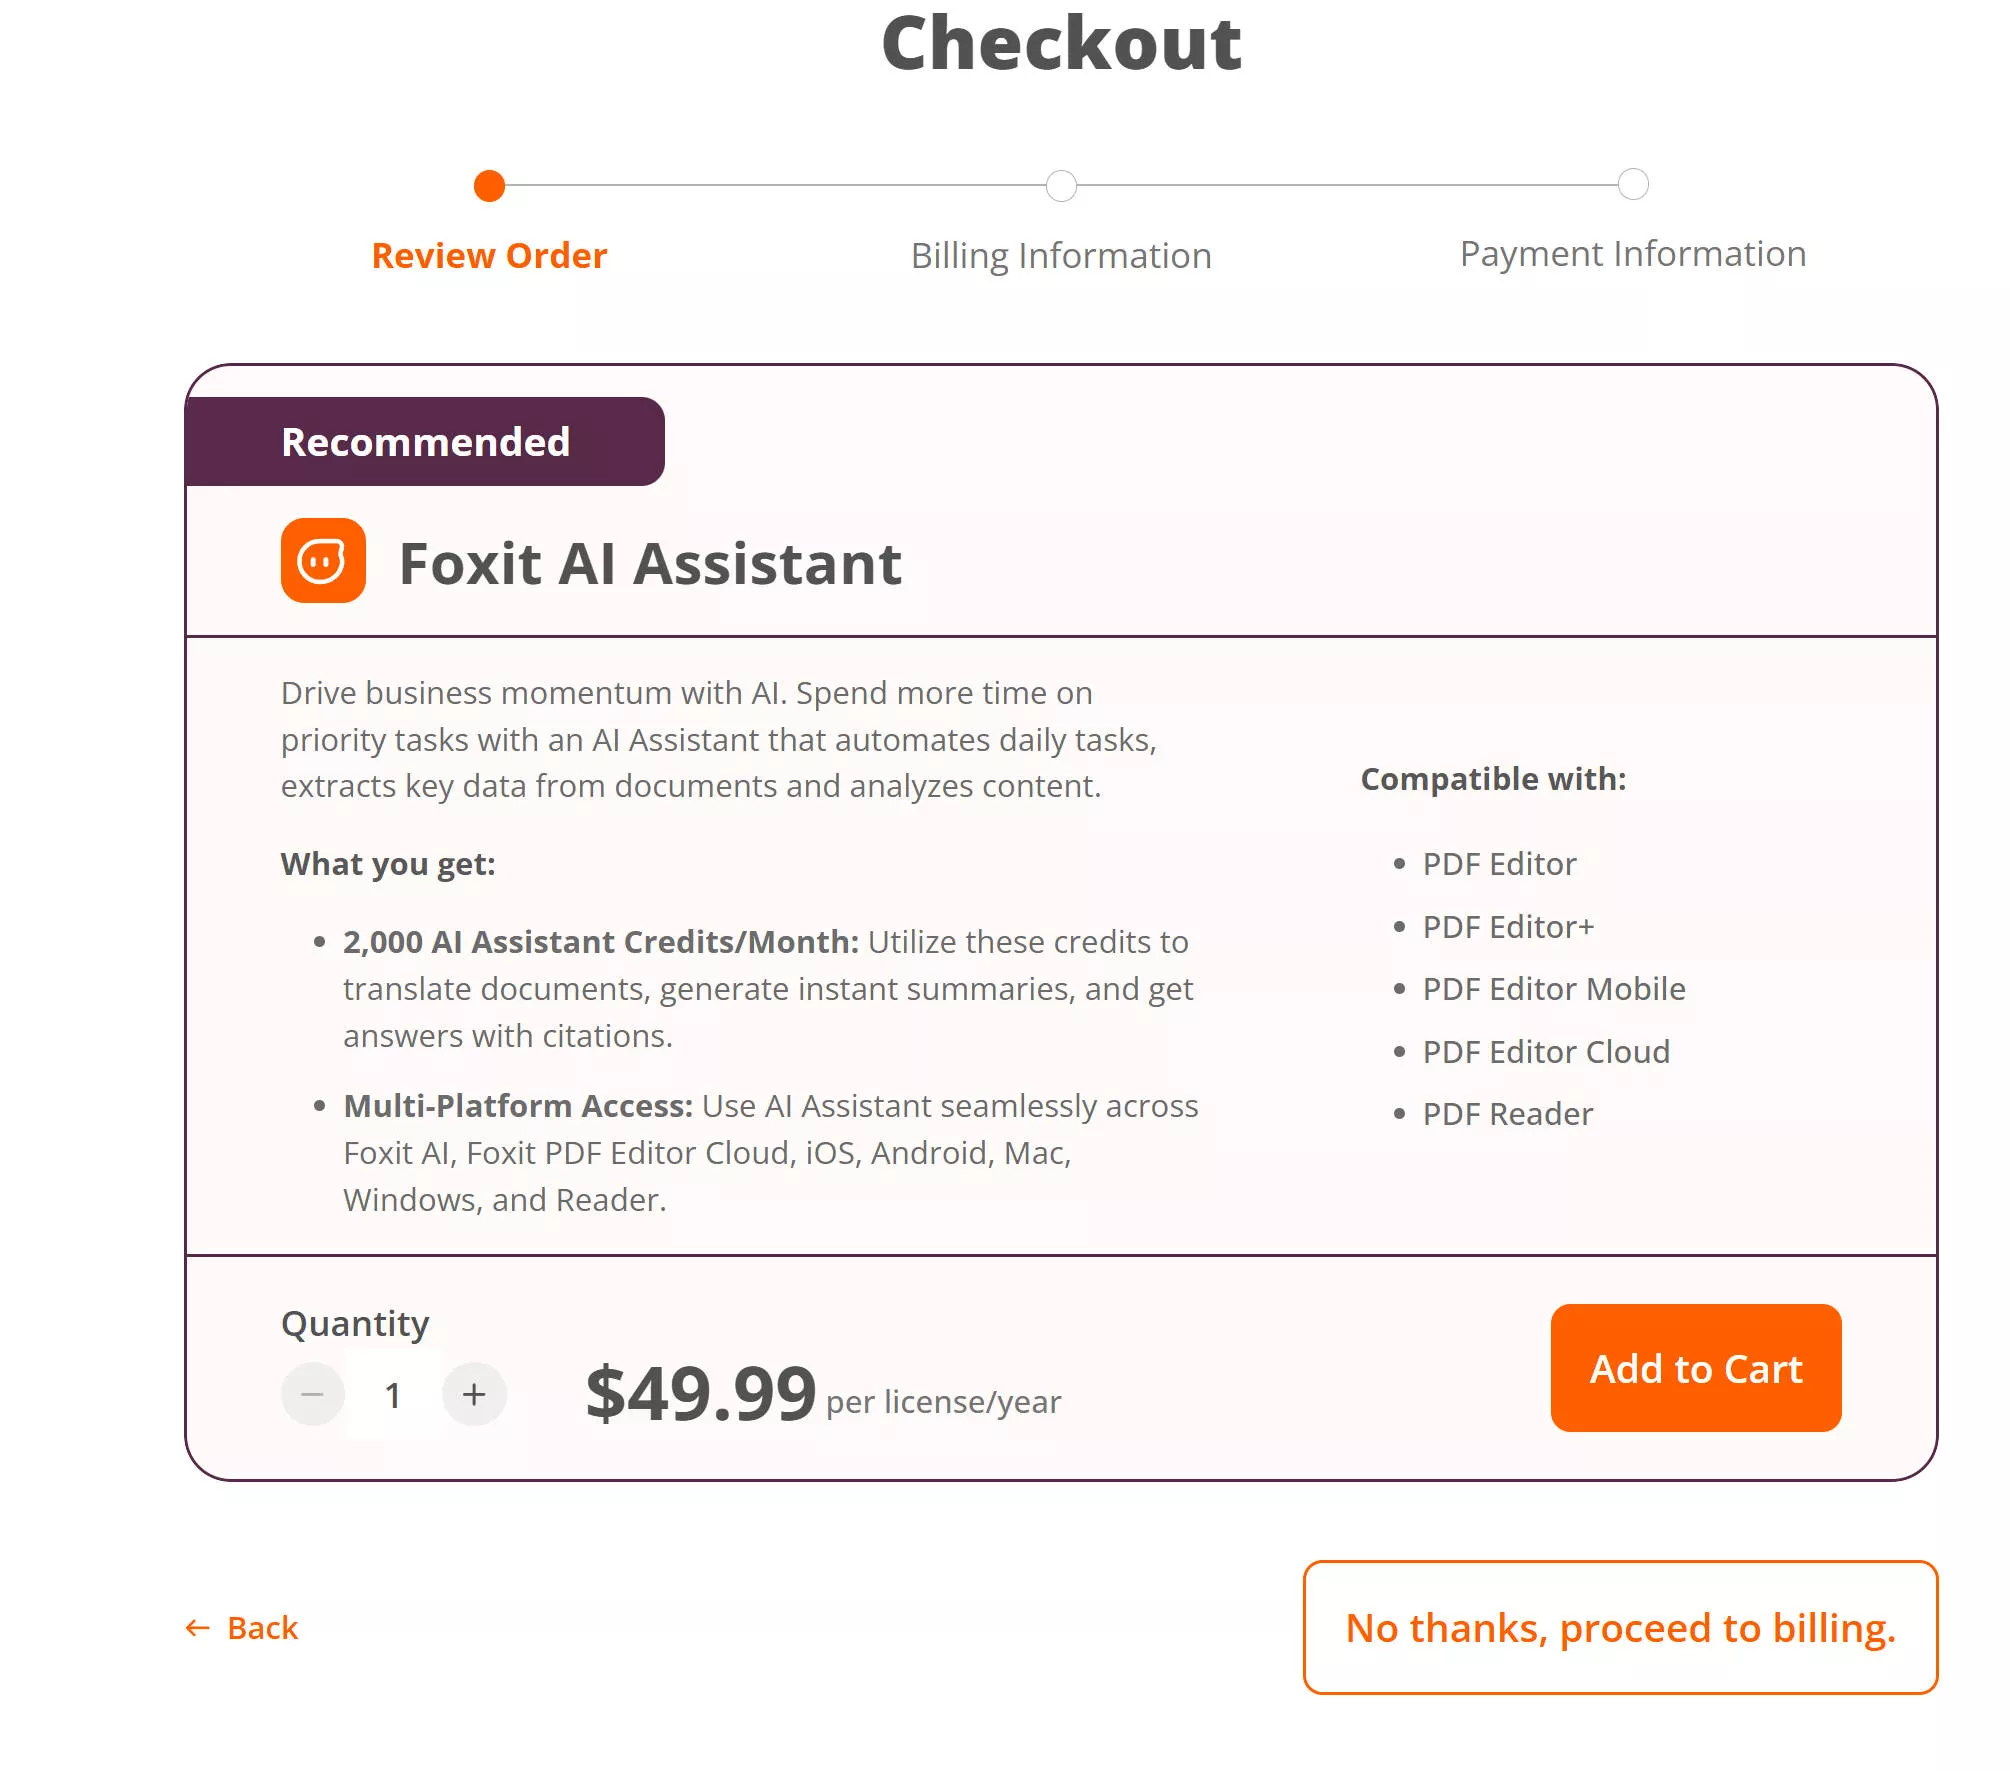
Task: Select the Billing Information step label
Action: pos(1061,256)
